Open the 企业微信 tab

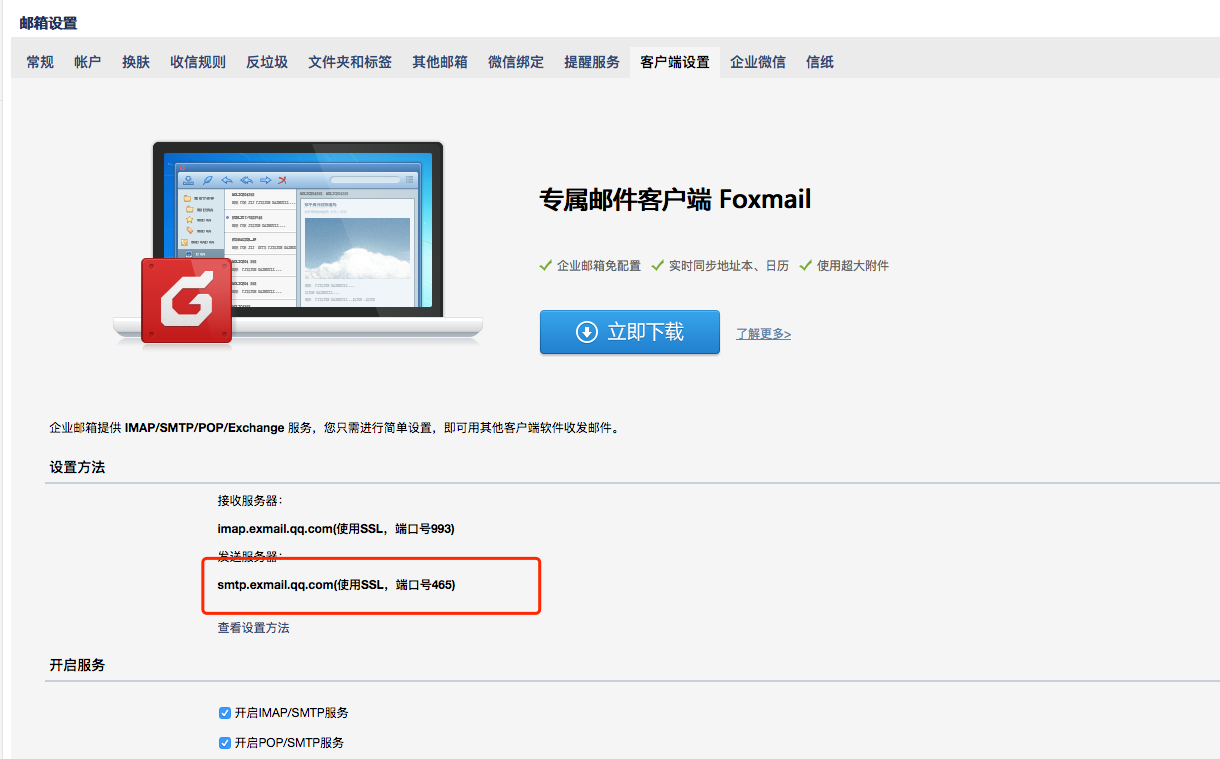pos(758,62)
